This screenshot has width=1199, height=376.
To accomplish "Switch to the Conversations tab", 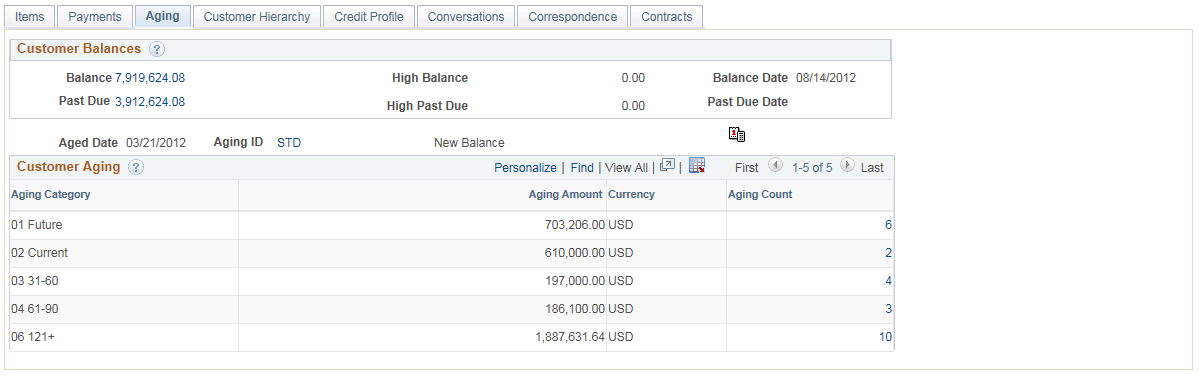I will point(466,16).
